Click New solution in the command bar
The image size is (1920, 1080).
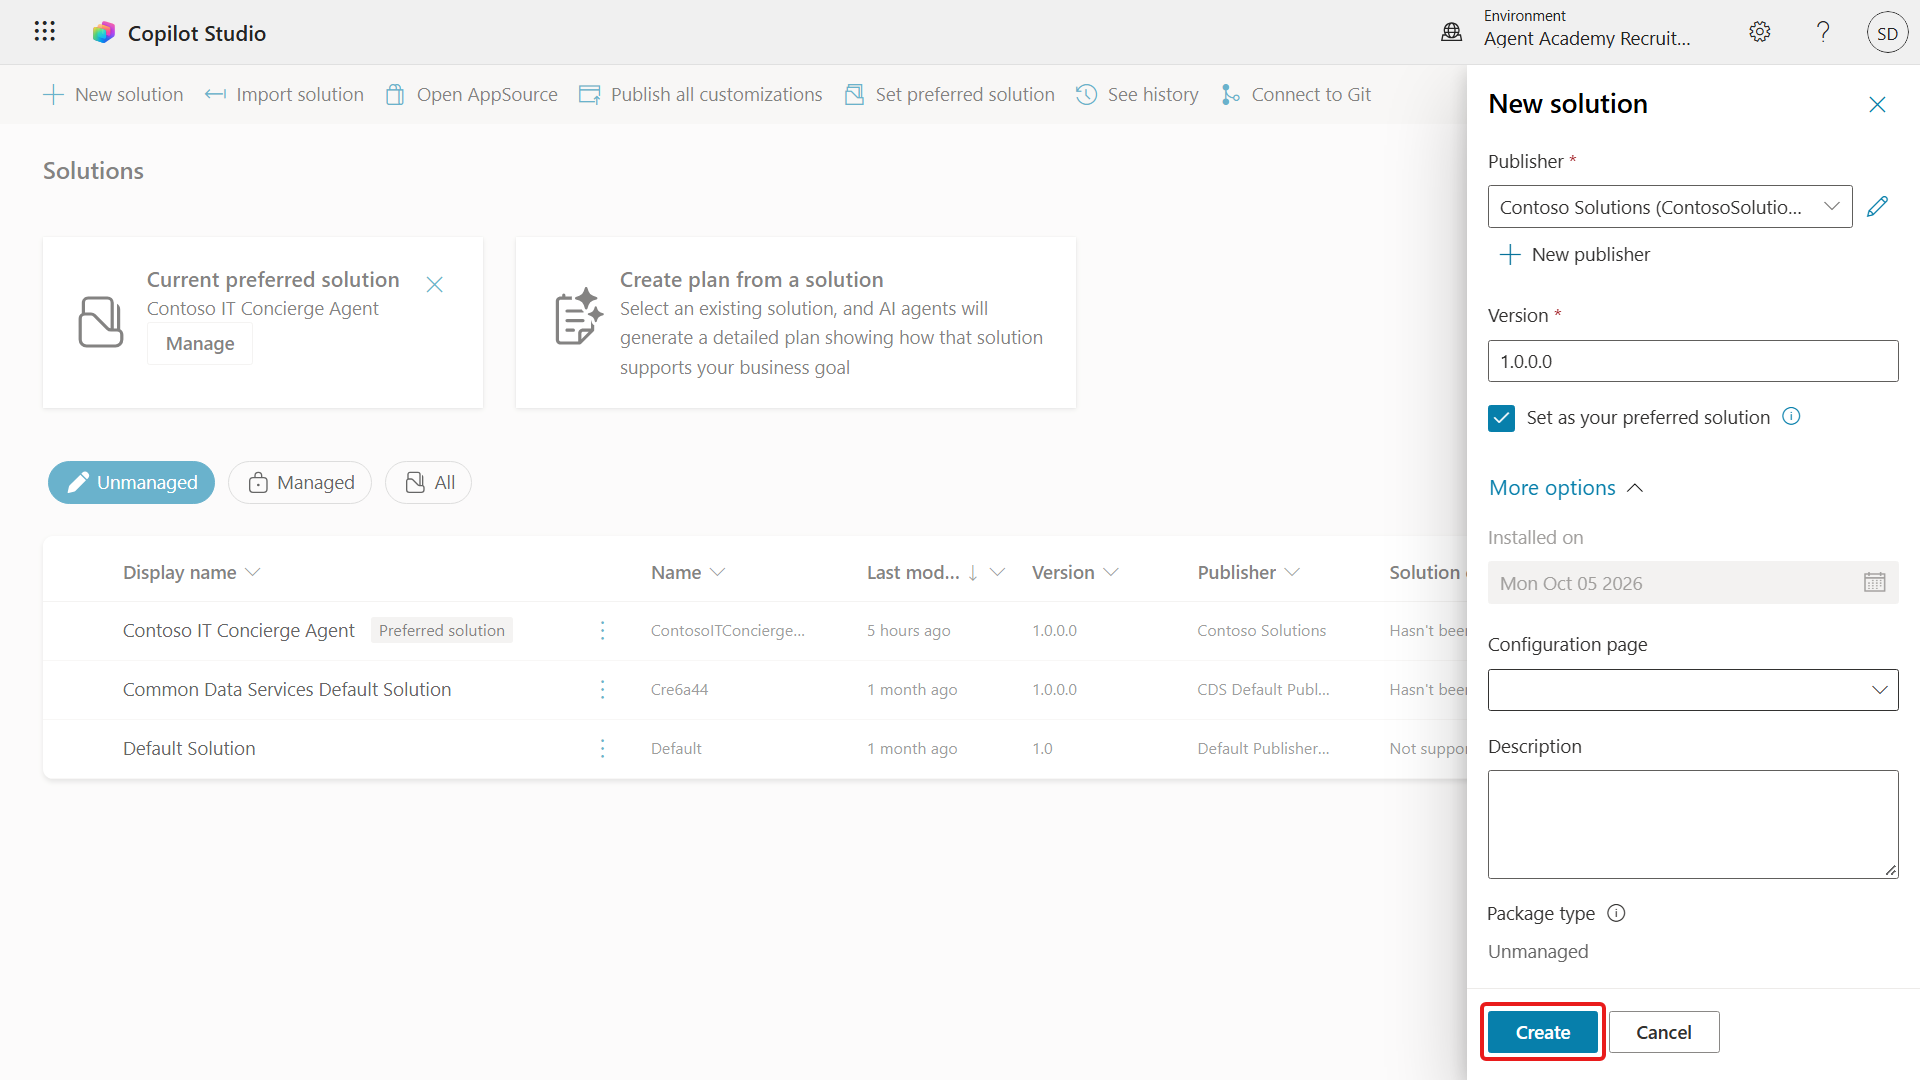tap(113, 94)
